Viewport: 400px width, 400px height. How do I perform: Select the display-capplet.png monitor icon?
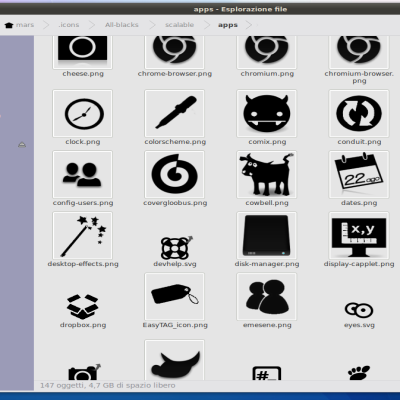(x=359, y=235)
